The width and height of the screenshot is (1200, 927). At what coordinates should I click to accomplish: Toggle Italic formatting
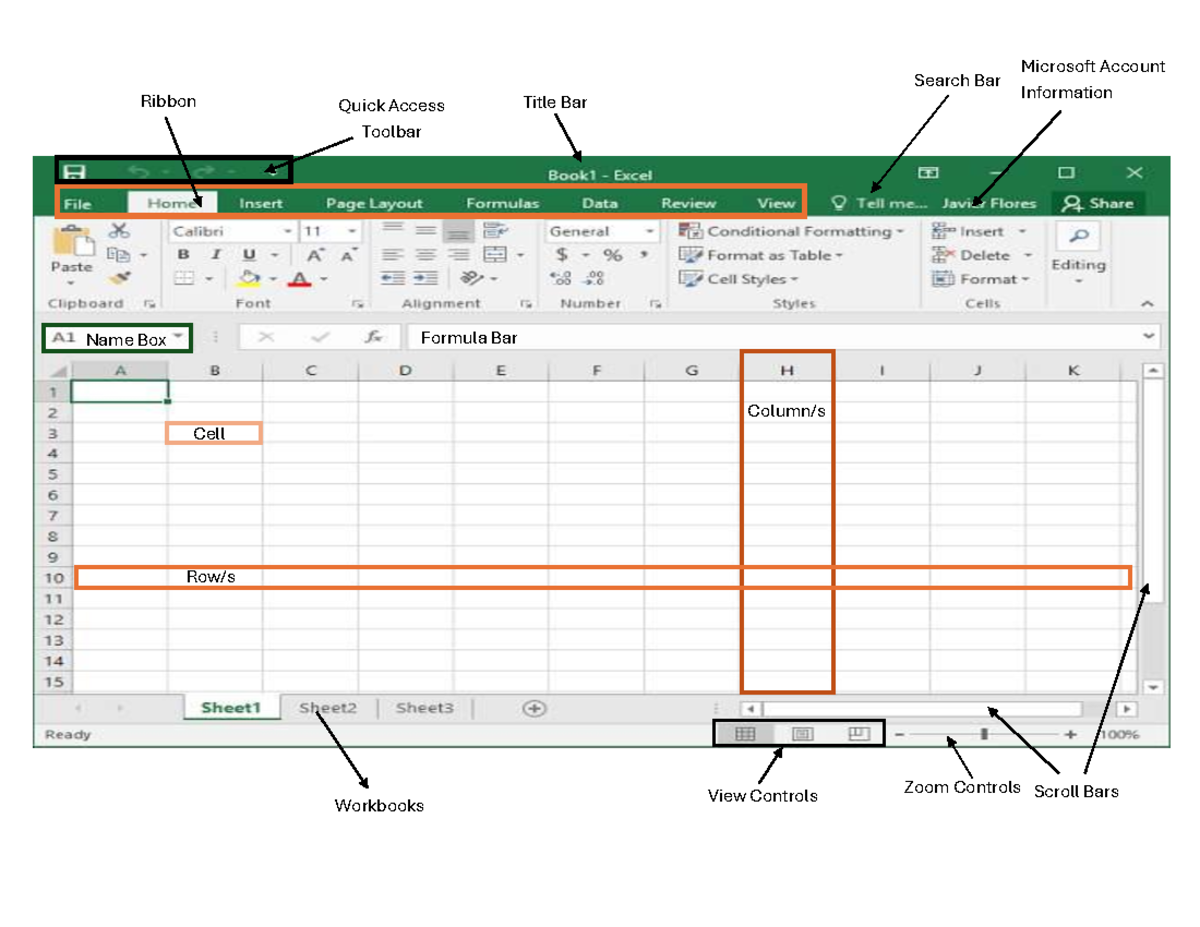click(x=215, y=256)
